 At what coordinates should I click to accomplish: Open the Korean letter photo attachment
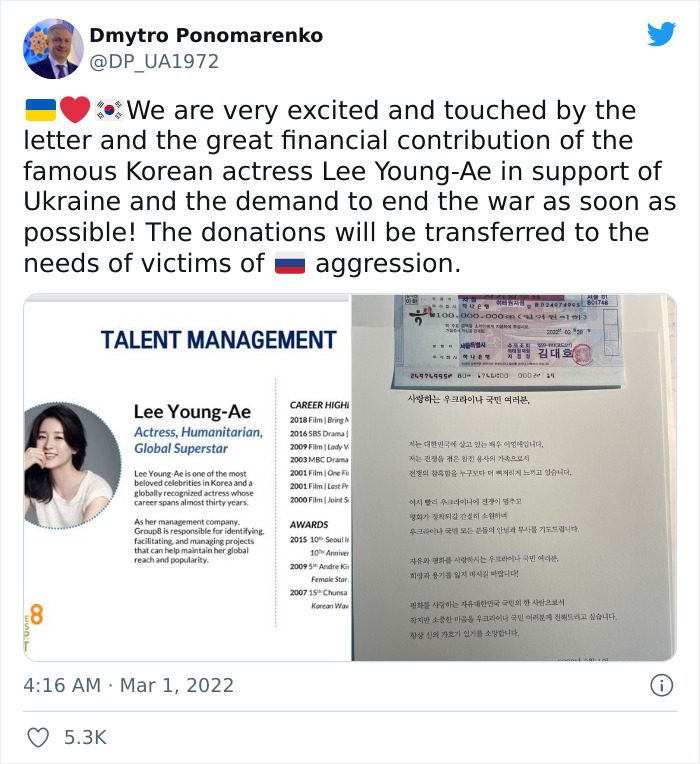[514, 478]
